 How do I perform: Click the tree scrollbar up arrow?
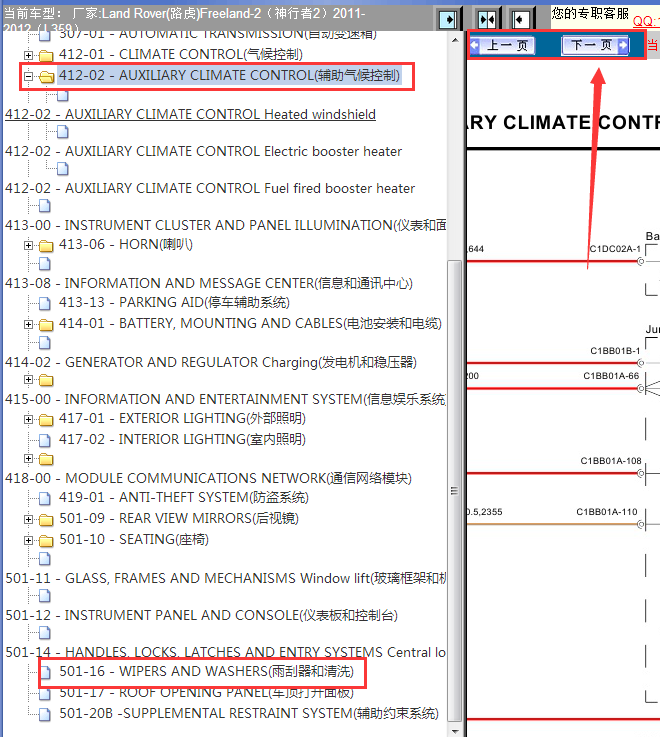coord(455,40)
